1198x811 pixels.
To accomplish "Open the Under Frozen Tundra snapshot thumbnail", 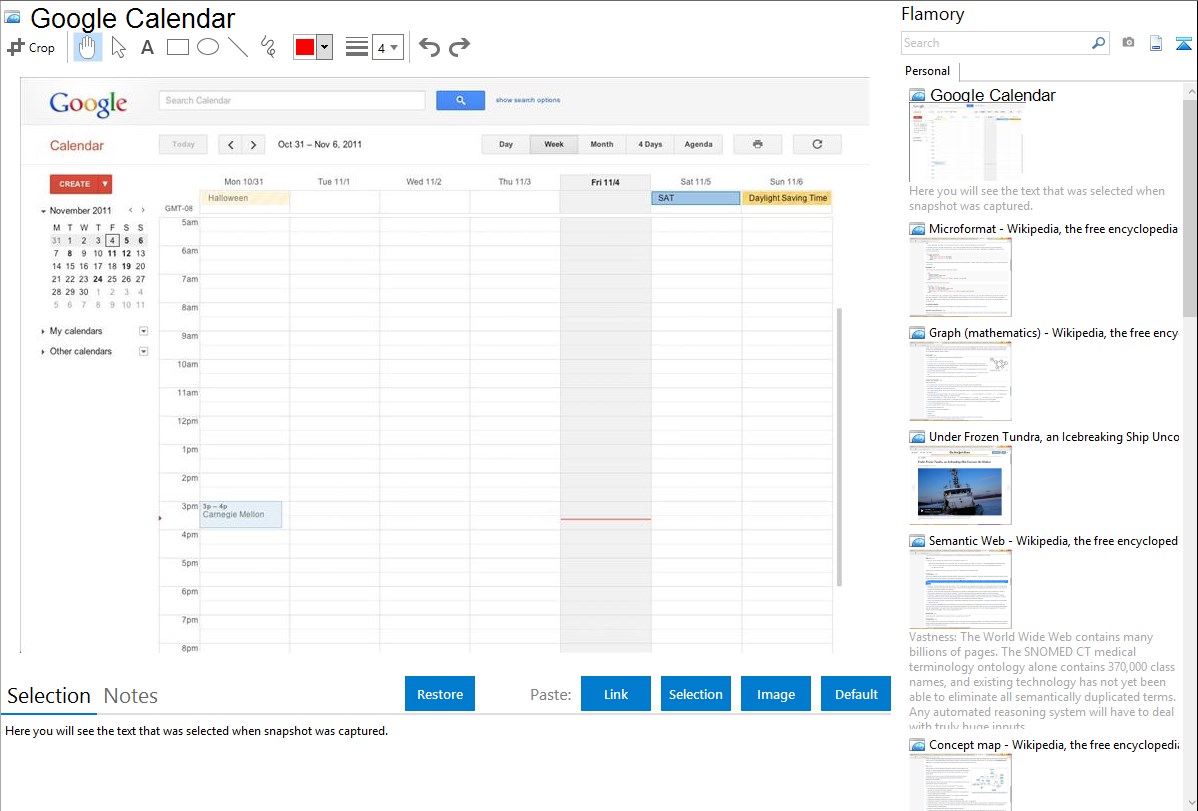I will [960, 485].
